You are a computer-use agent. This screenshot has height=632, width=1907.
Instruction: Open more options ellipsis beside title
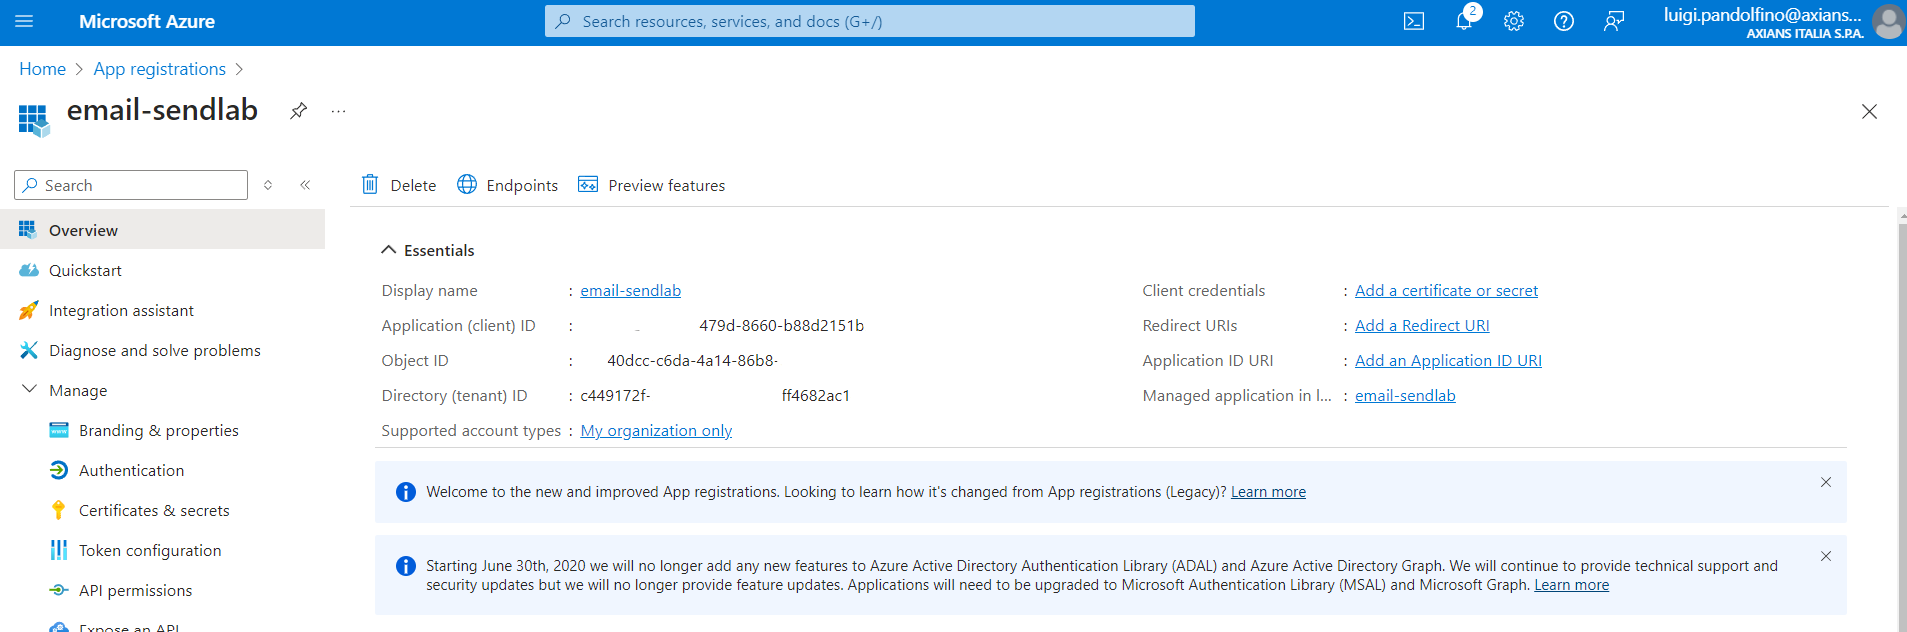pos(338,111)
